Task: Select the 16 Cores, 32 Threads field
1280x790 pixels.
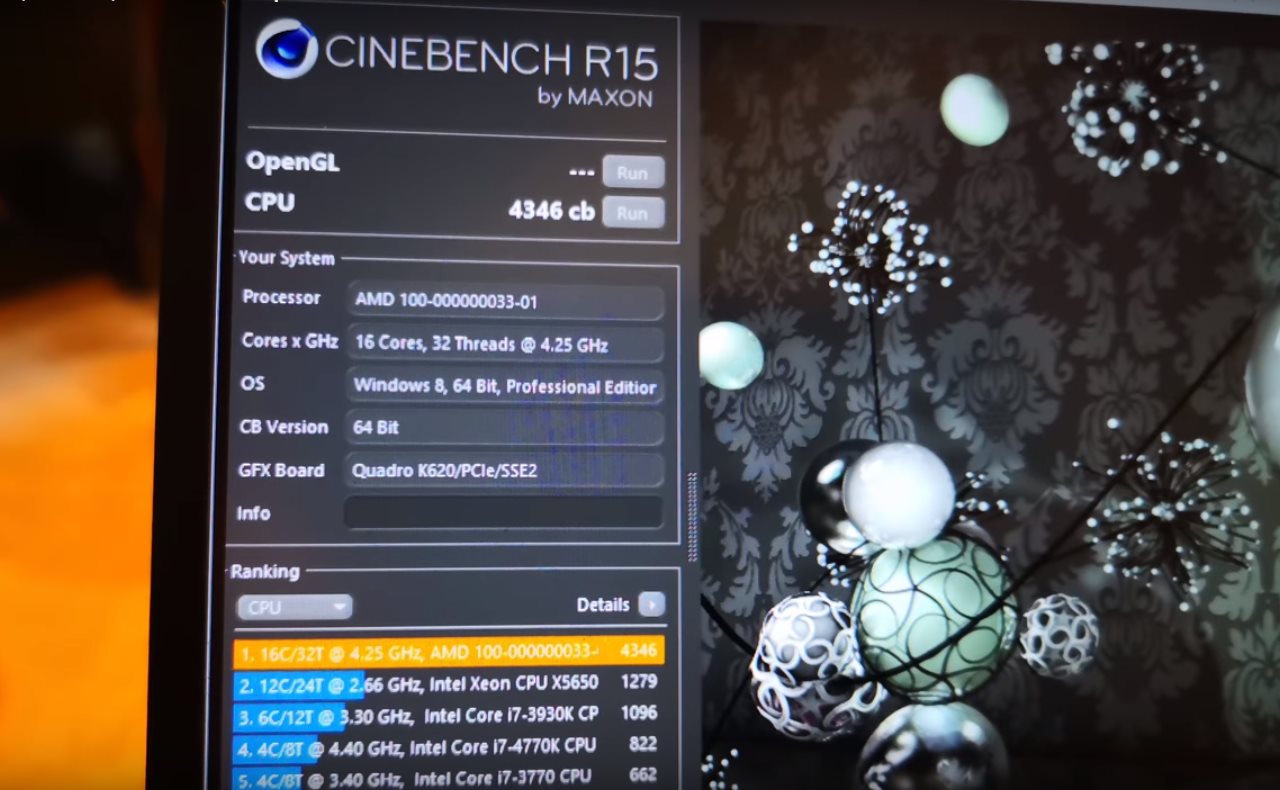Action: pyautogui.click(x=505, y=344)
